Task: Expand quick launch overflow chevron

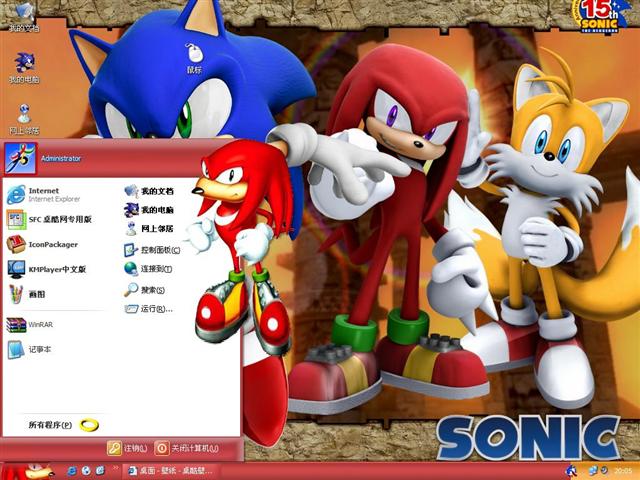Action: coord(116,468)
